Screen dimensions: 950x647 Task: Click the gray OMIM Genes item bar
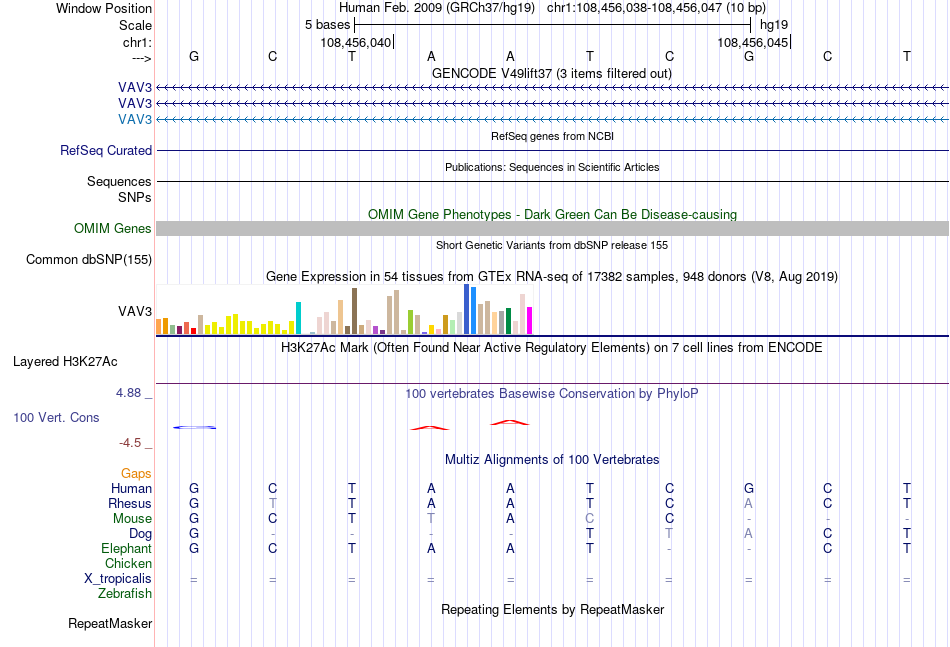pos(552,228)
